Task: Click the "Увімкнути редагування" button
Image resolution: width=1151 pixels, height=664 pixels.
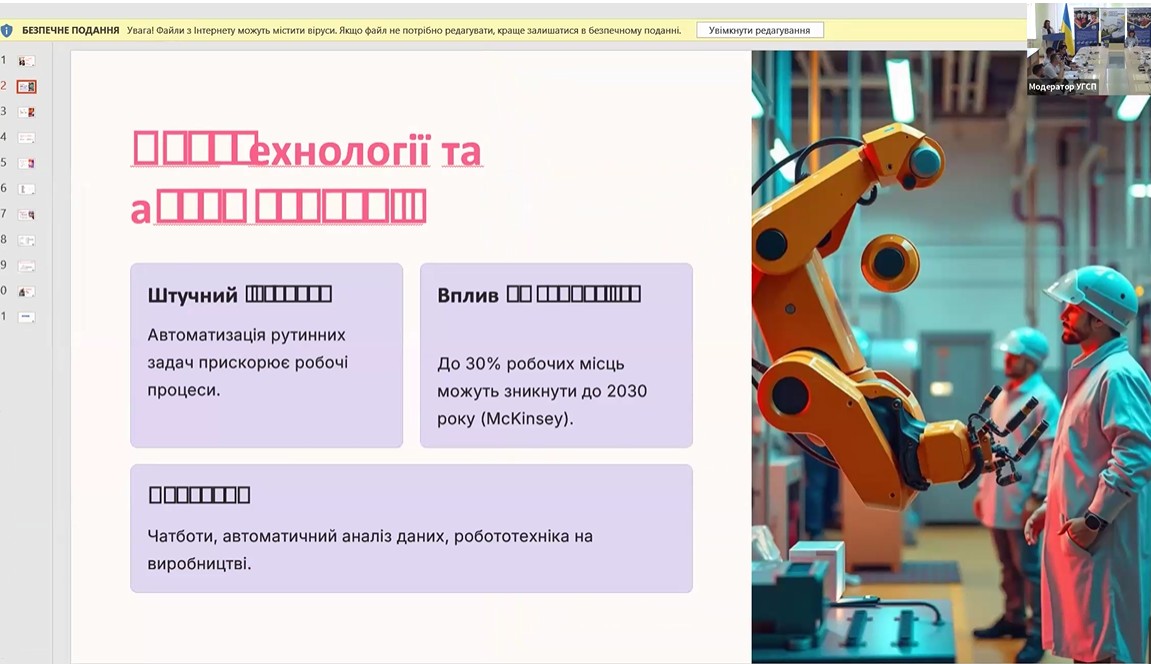Action: click(760, 30)
